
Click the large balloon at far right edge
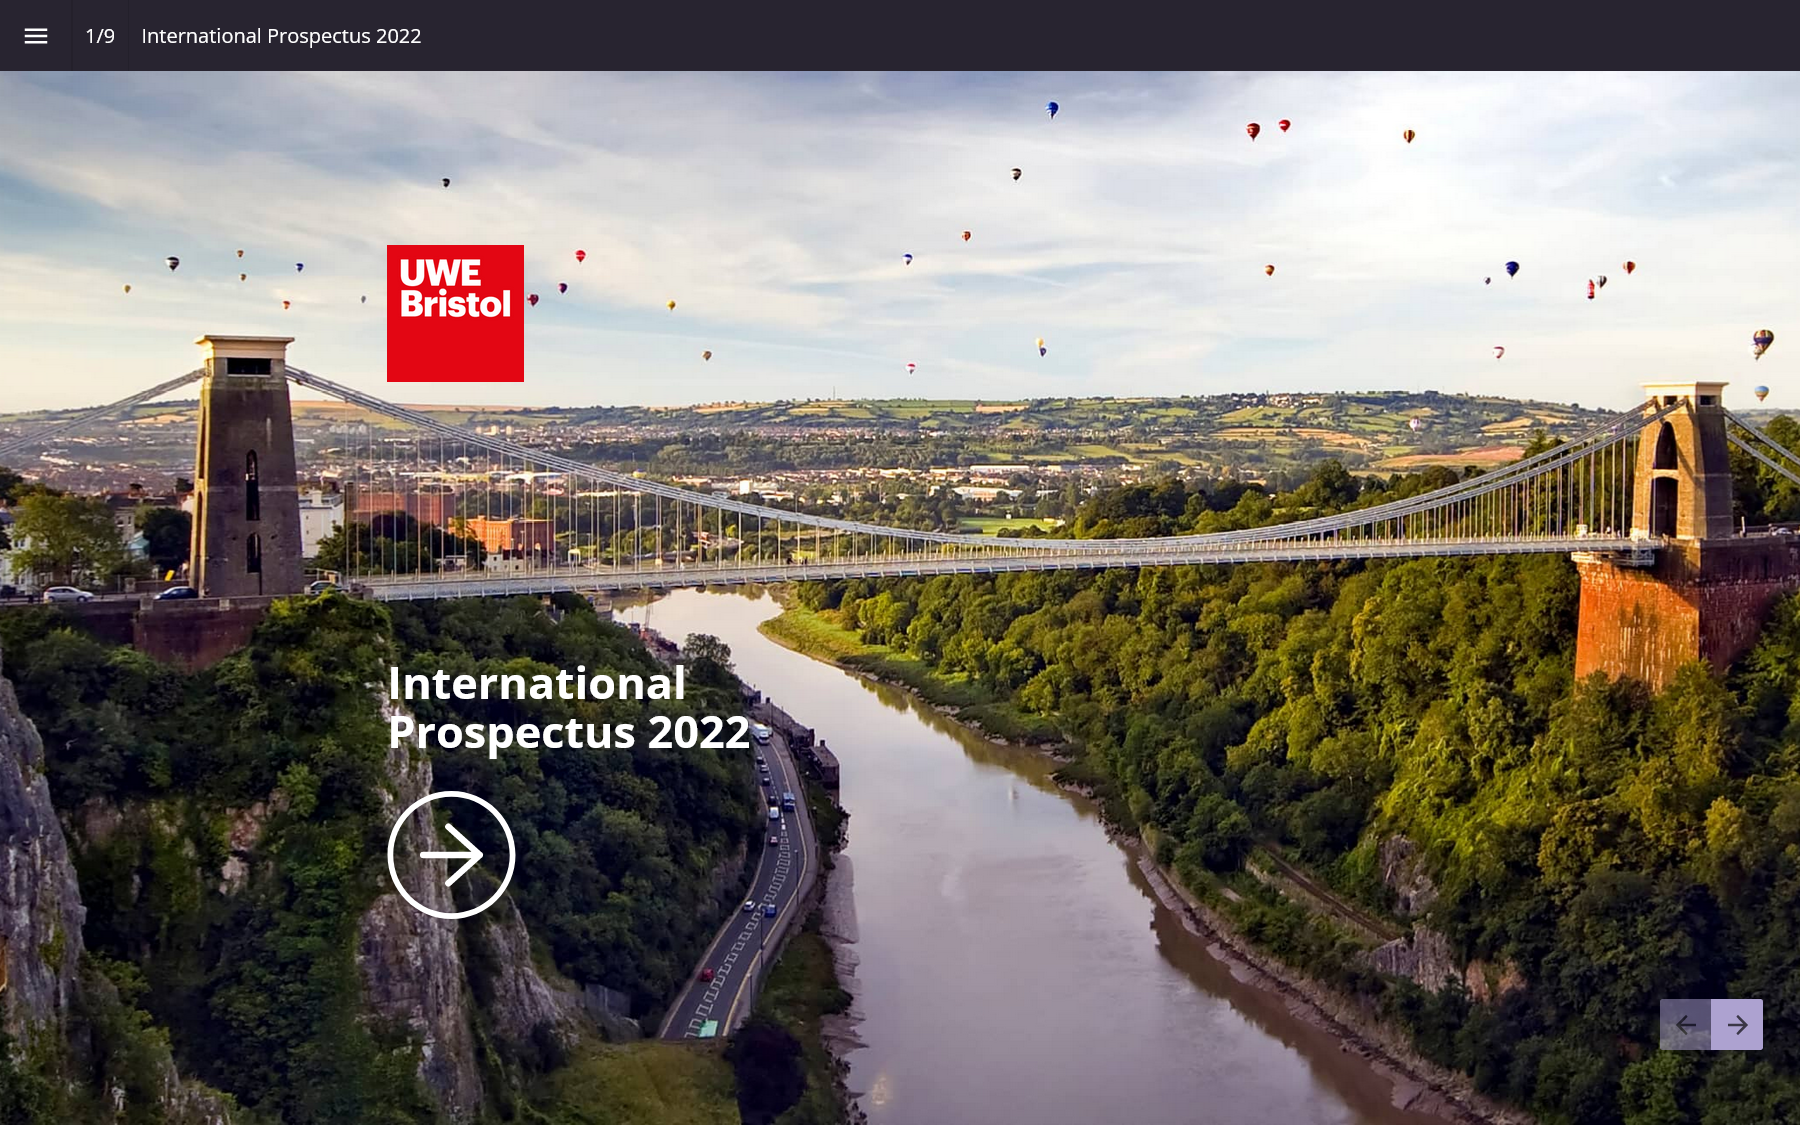click(x=1763, y=342)
